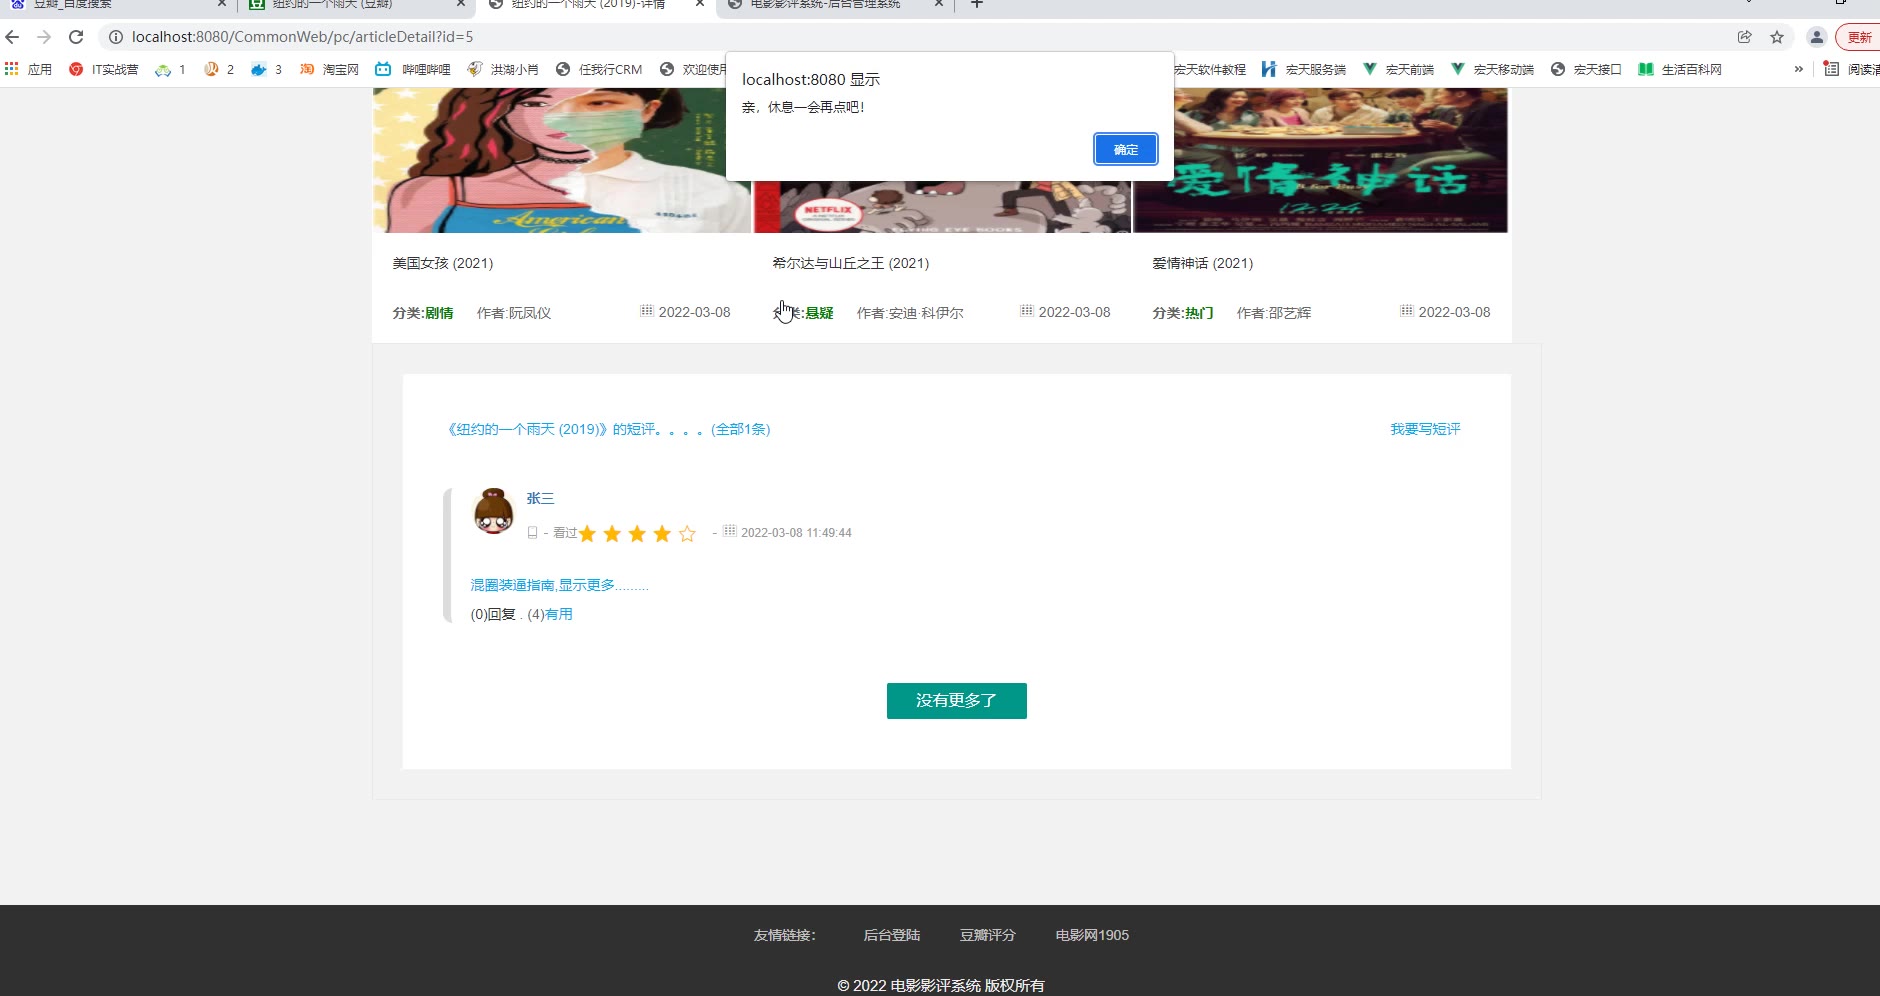This screenshot has width=1880, height=996.
Task: Open the 爱情神话 poster thumbnail
Action: (1320, 160)
